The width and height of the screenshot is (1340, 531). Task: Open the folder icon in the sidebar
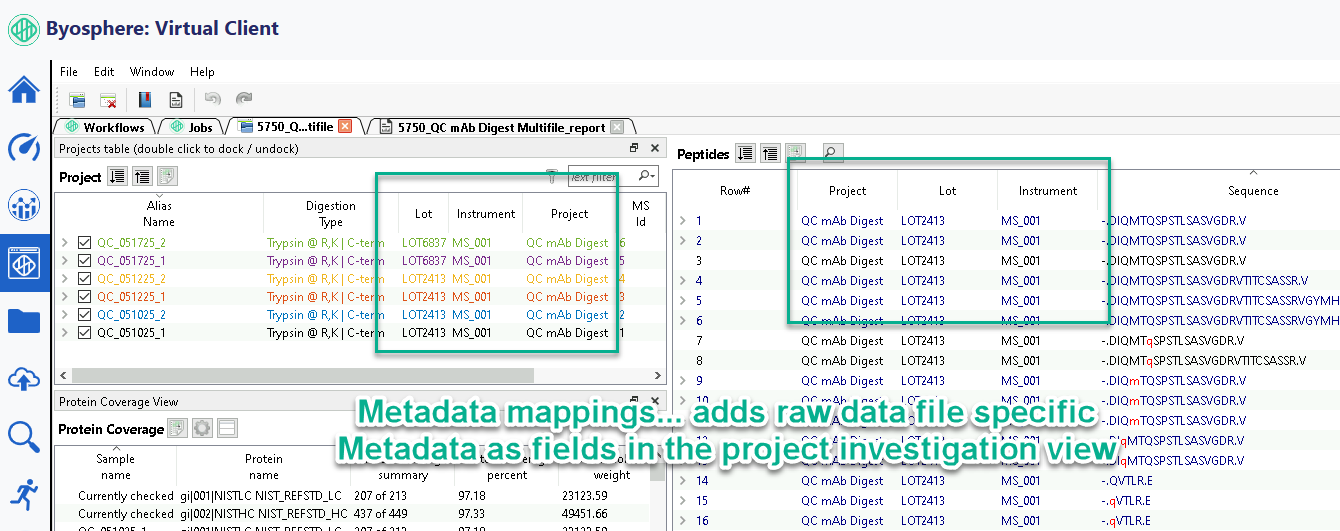[24, 321]
